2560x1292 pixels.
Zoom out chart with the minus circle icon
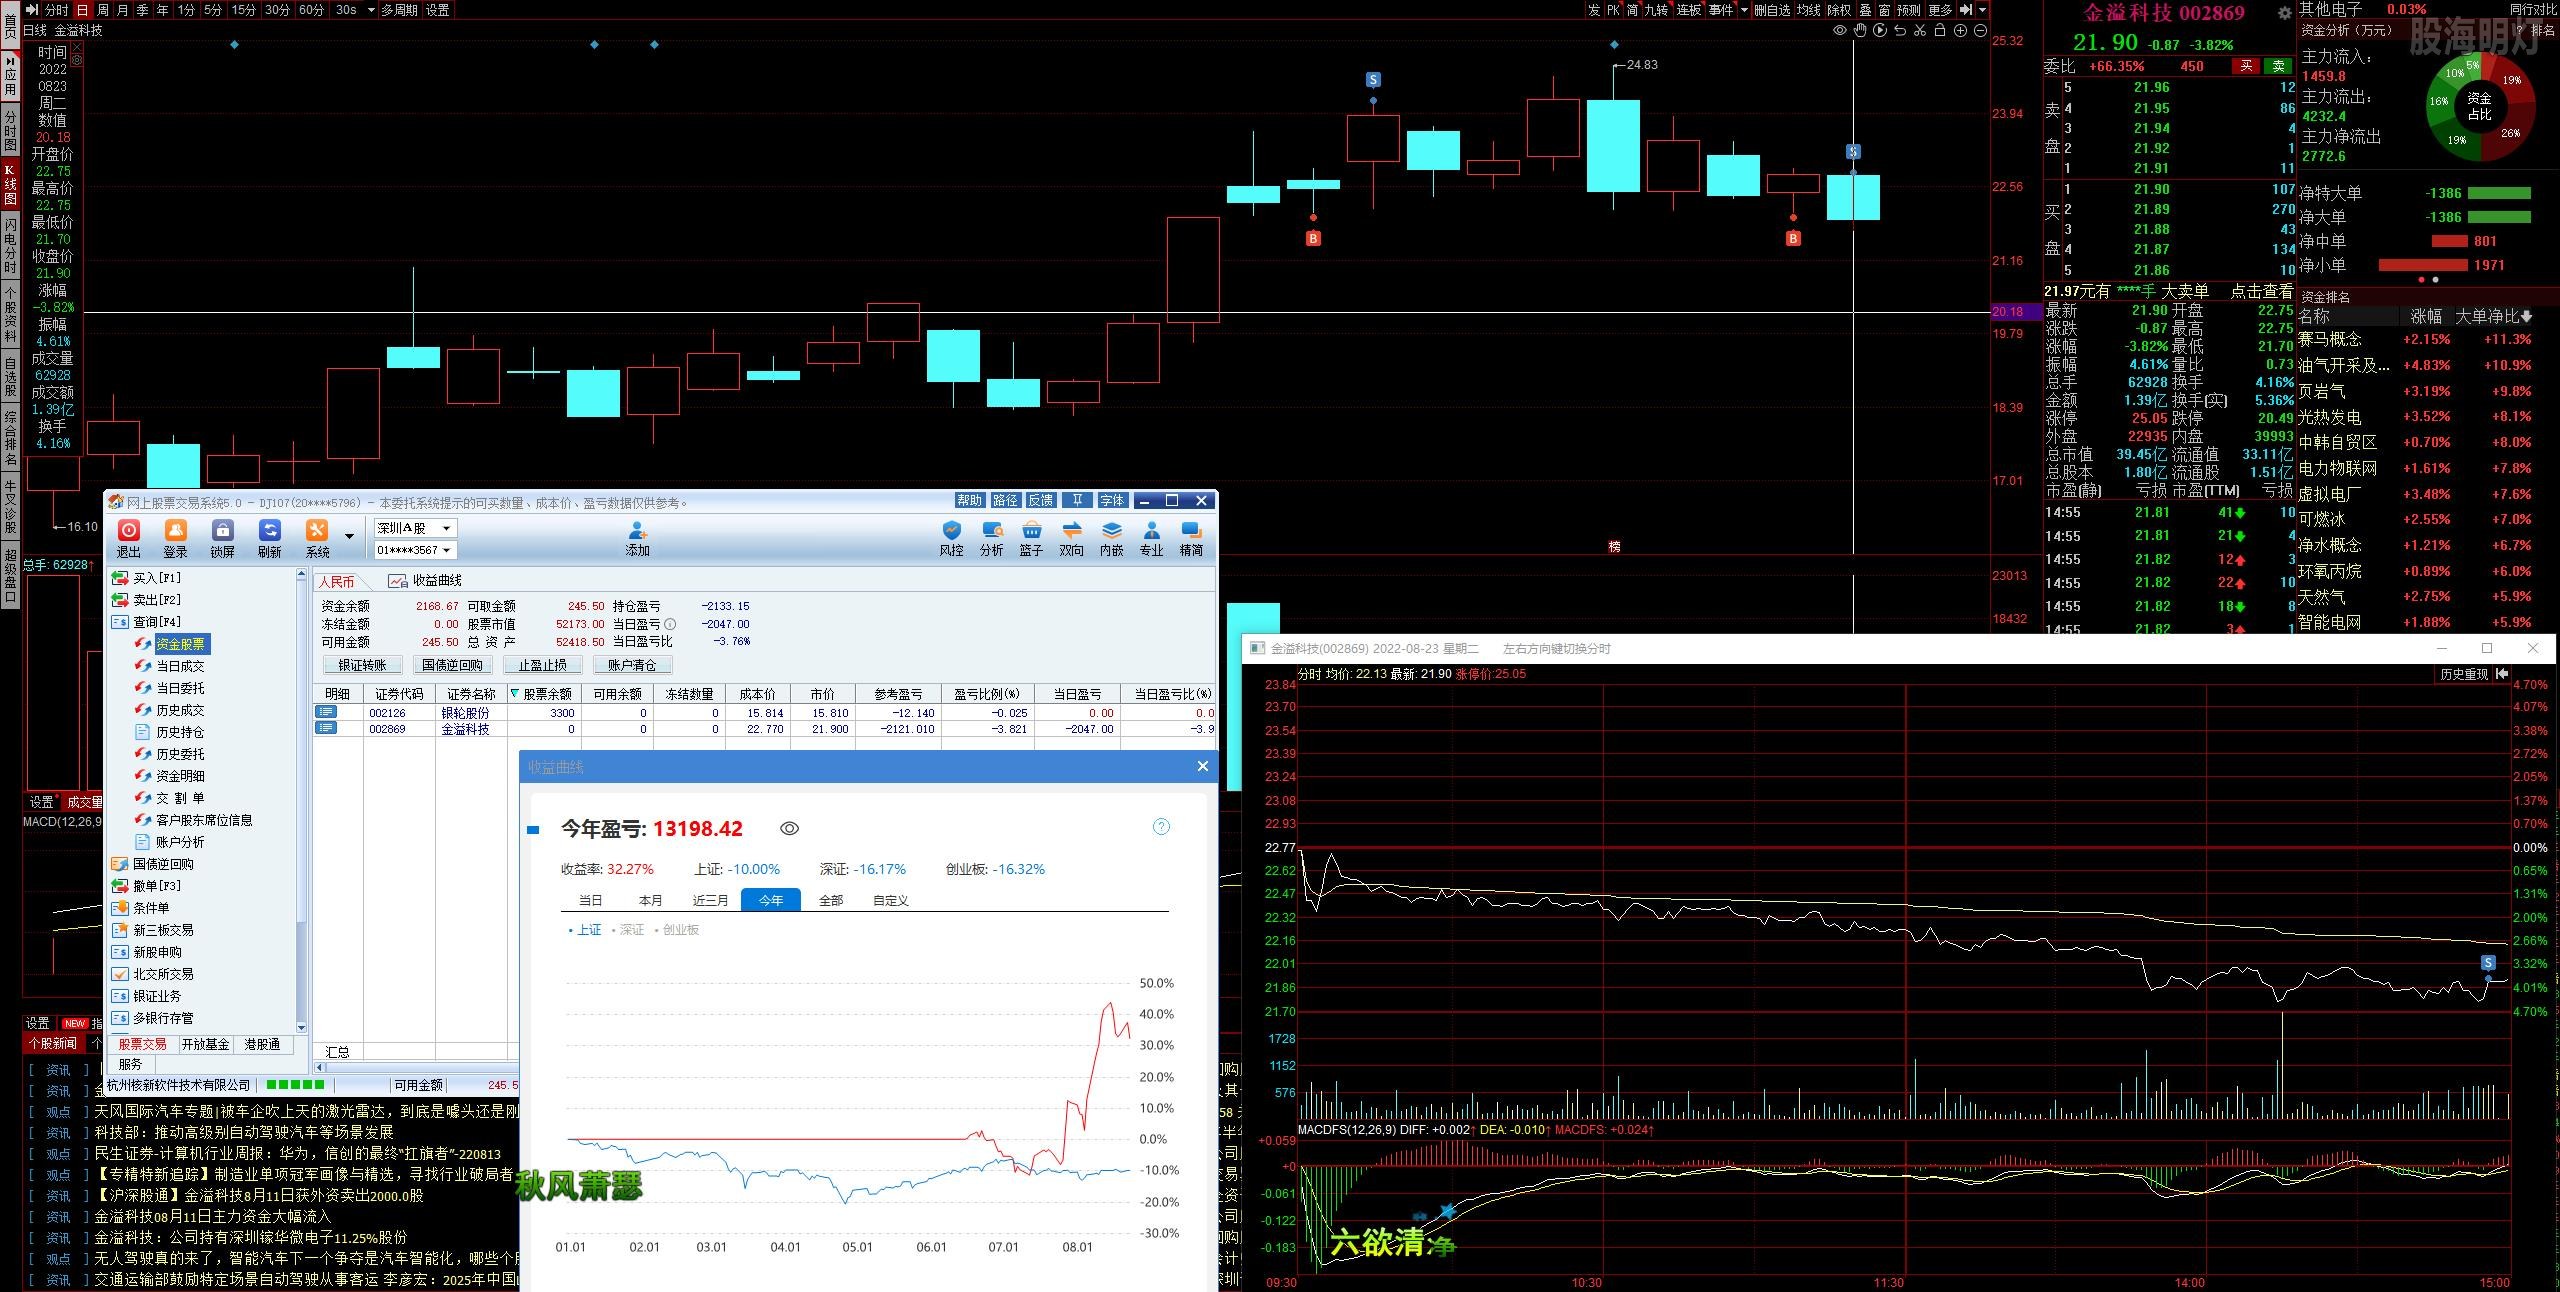pyautogui.click(x=1980, y=31)
